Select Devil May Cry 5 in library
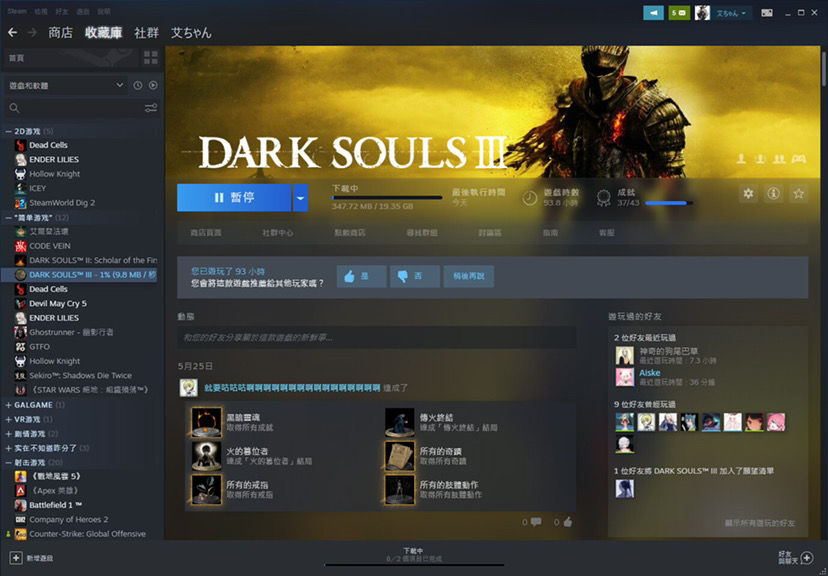Screen dimensions: 828x576 (x=58, y=304)
